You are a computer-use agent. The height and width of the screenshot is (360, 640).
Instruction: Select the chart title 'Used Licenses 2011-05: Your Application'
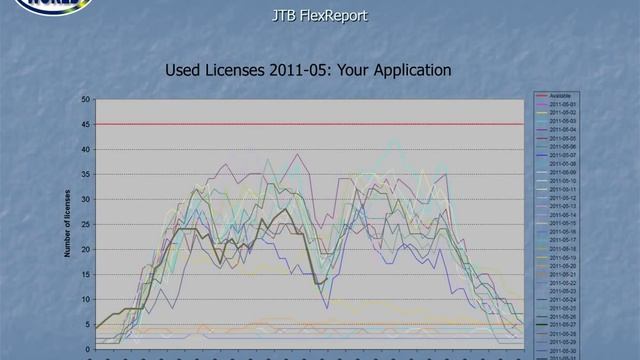click(x=308, y=70)
